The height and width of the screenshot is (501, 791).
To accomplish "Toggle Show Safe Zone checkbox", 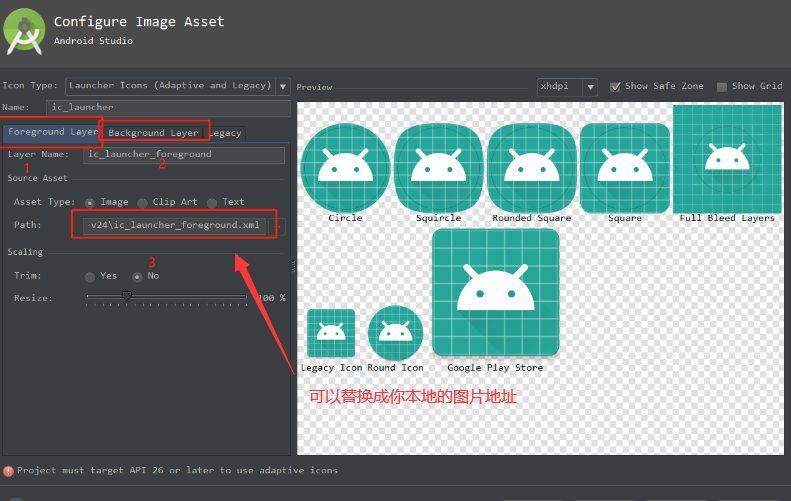I will (615, 87).
